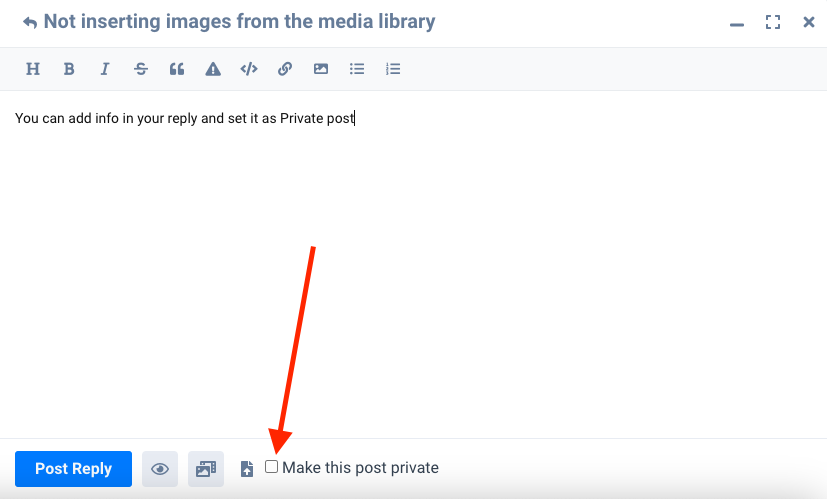Insert a numbered list
The image size is (827, 499).
(393, 69)
